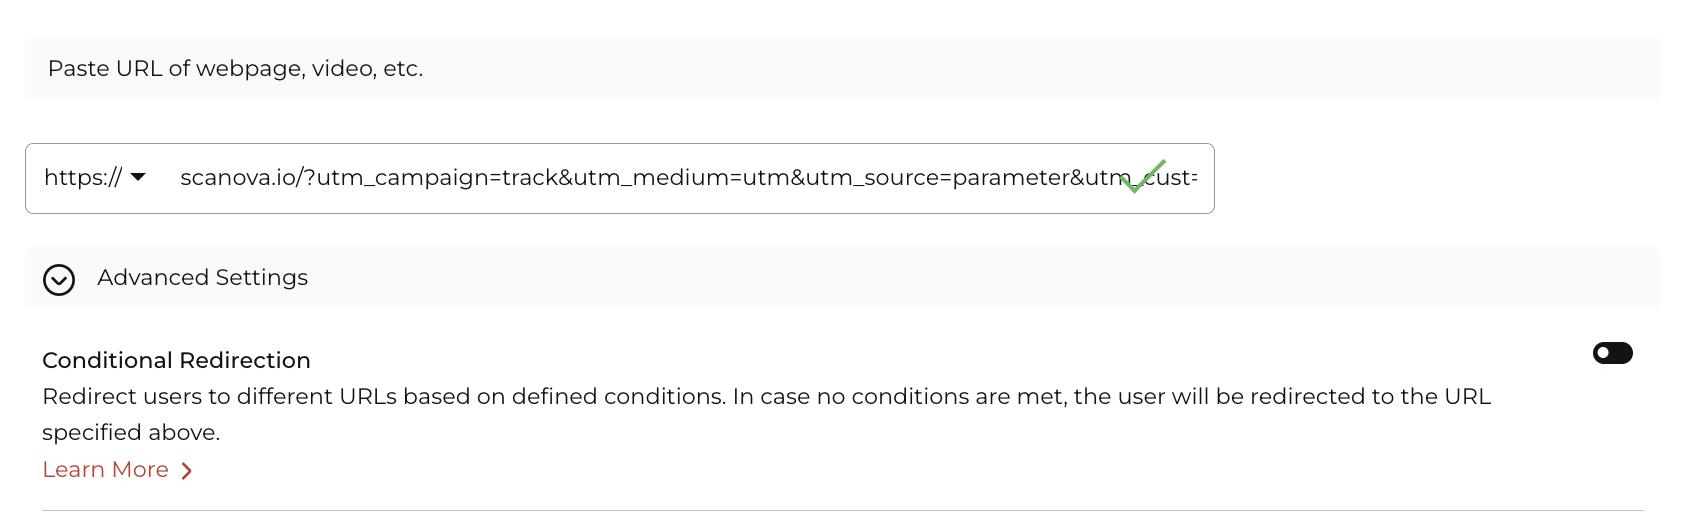Click the redirect description paragraph text
This screenshot has width=1704, height=512.
[766, 414]
